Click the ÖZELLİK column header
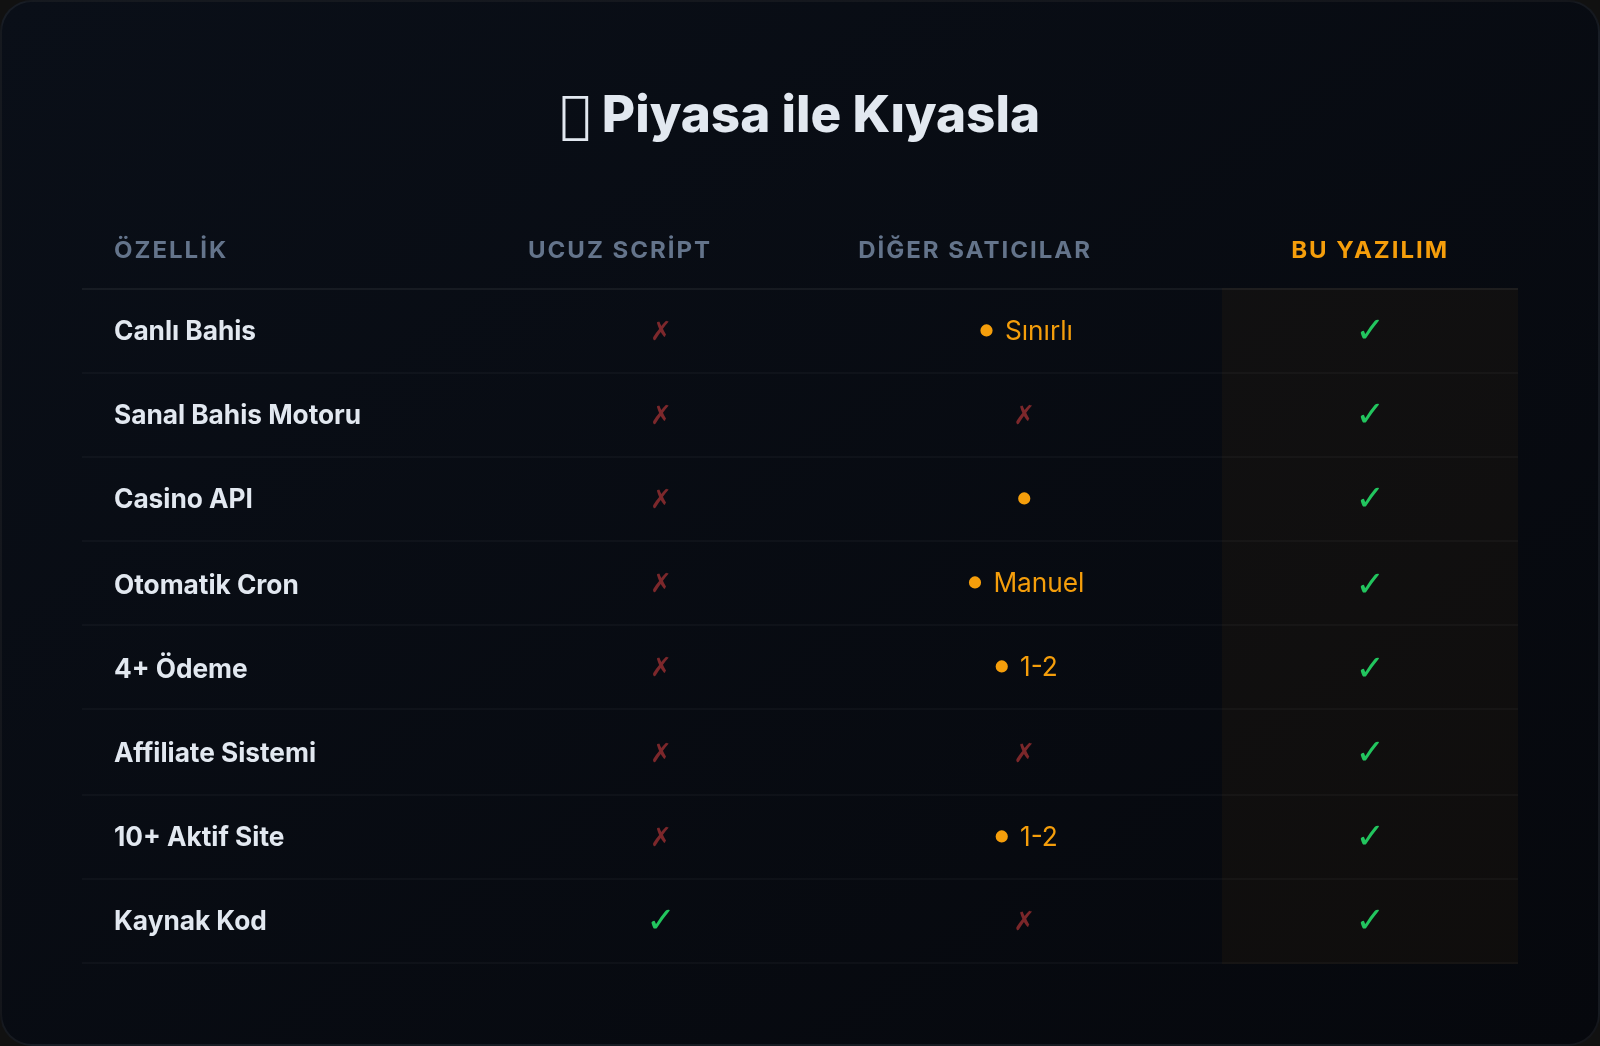The image size is (1600, 1046). point(171,250)
